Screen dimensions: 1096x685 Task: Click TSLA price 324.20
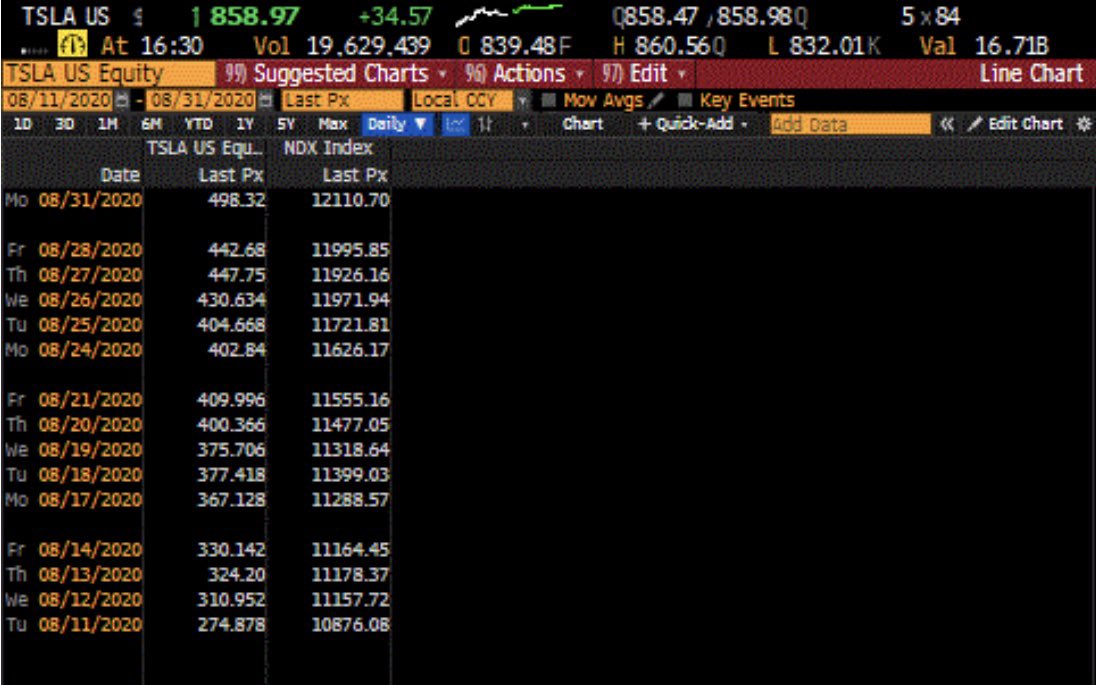pos(236,575)
